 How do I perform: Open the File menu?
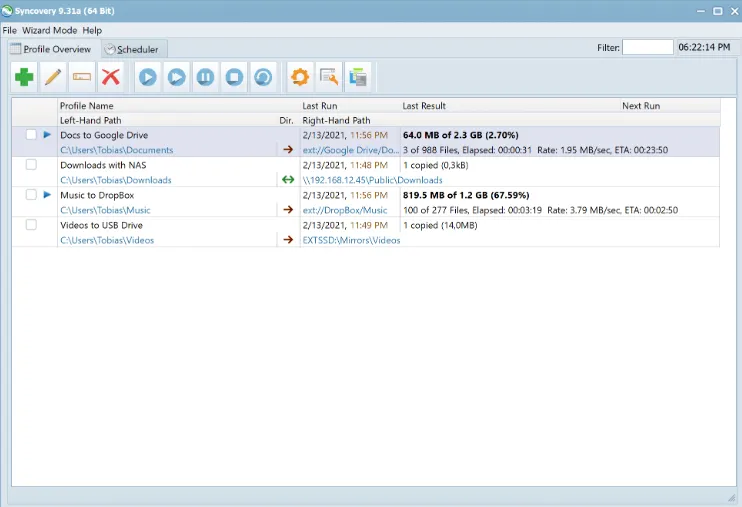(9, 30)
